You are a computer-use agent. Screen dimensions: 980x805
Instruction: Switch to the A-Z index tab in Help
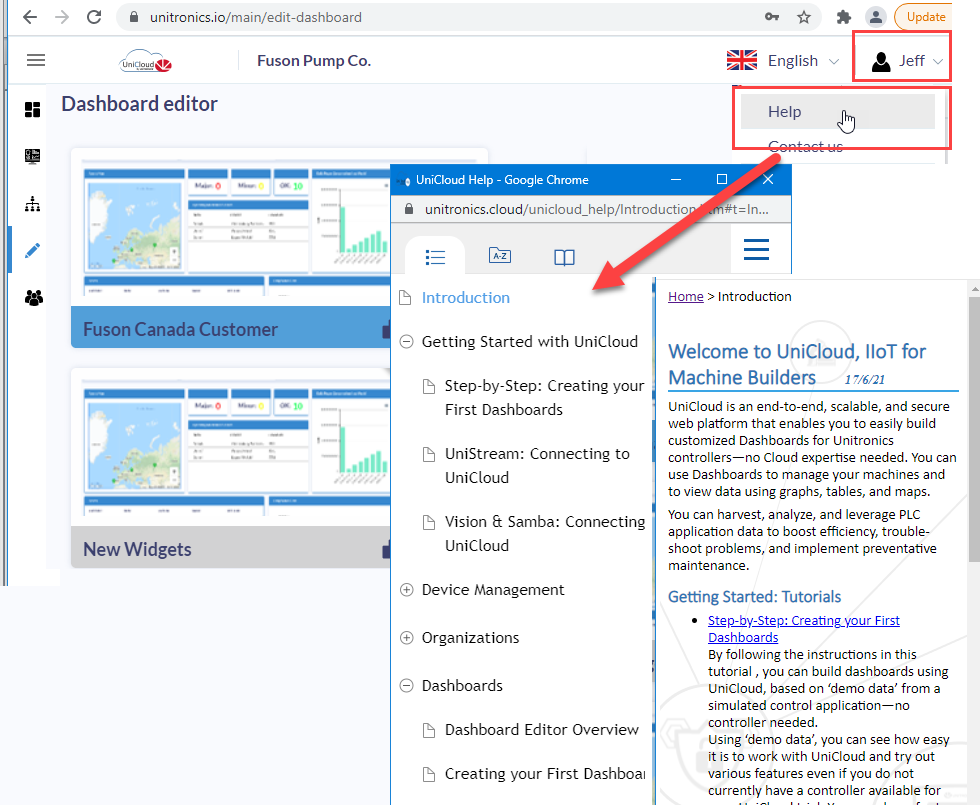tap(499, 256)
